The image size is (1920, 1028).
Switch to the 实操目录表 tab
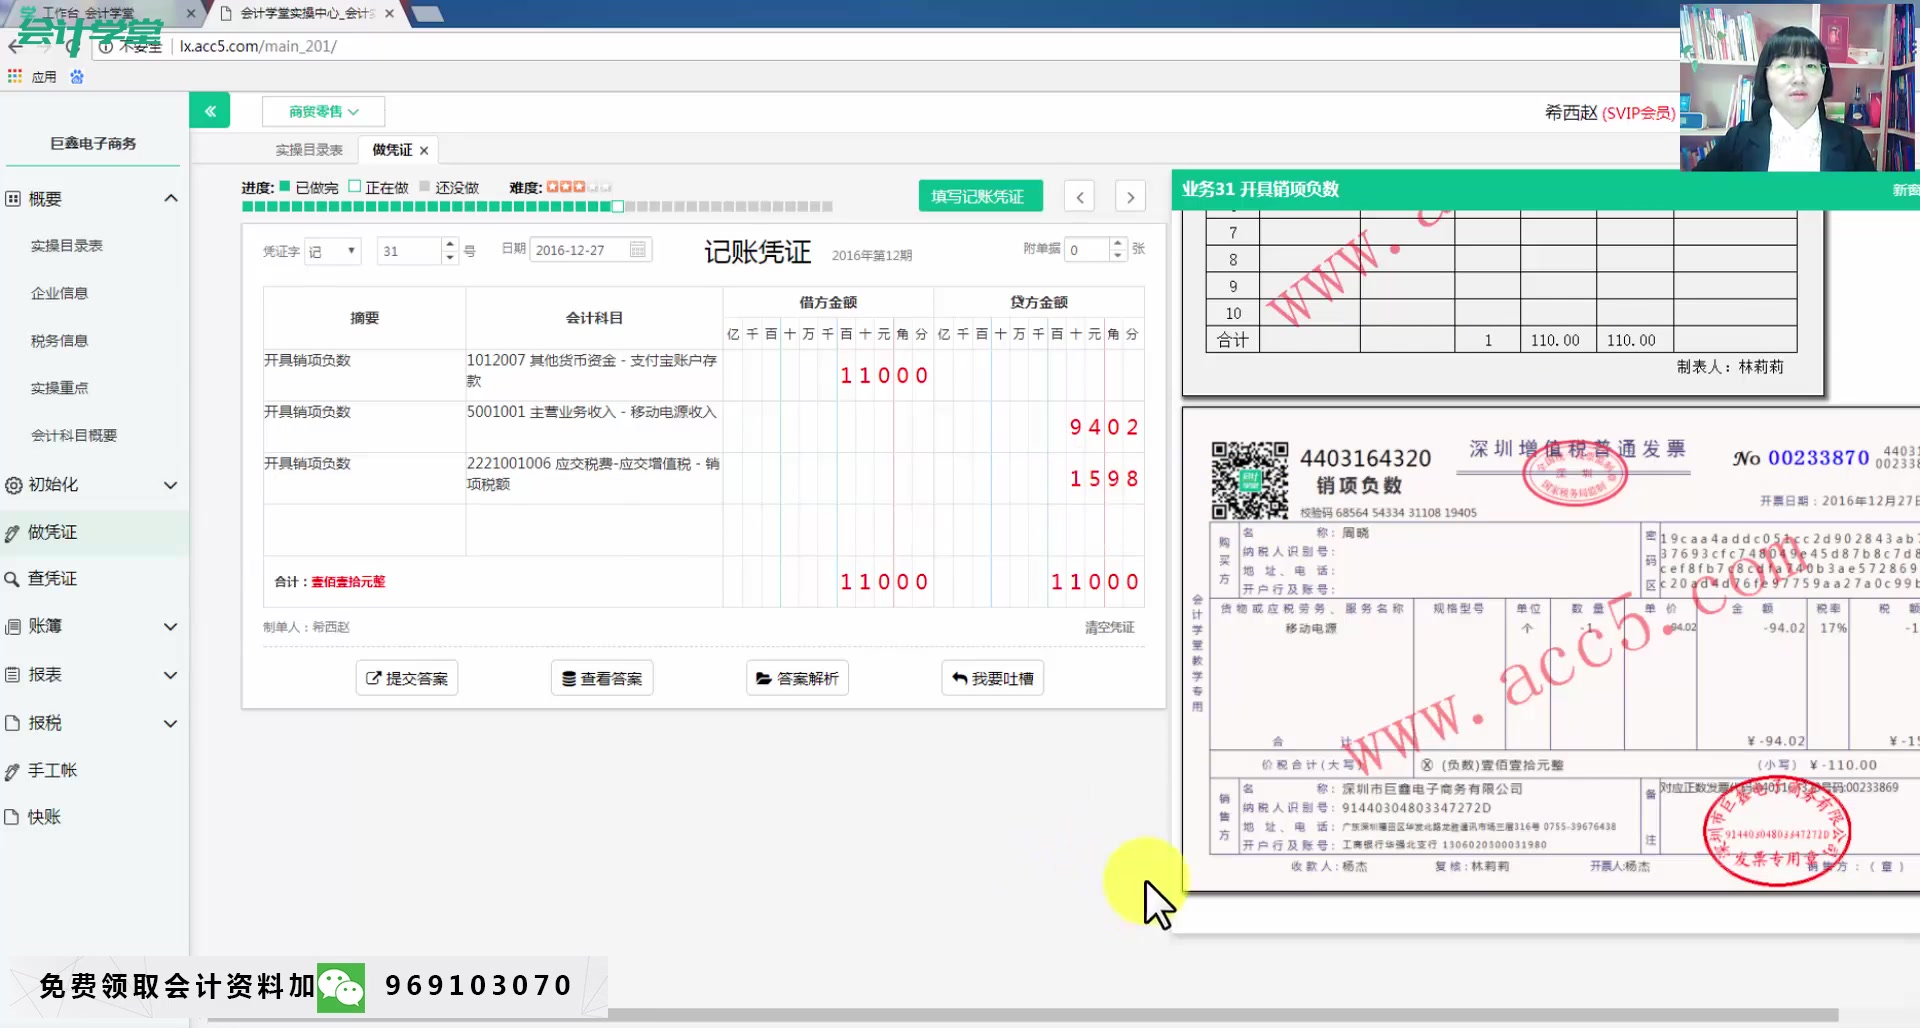point(308,149)
